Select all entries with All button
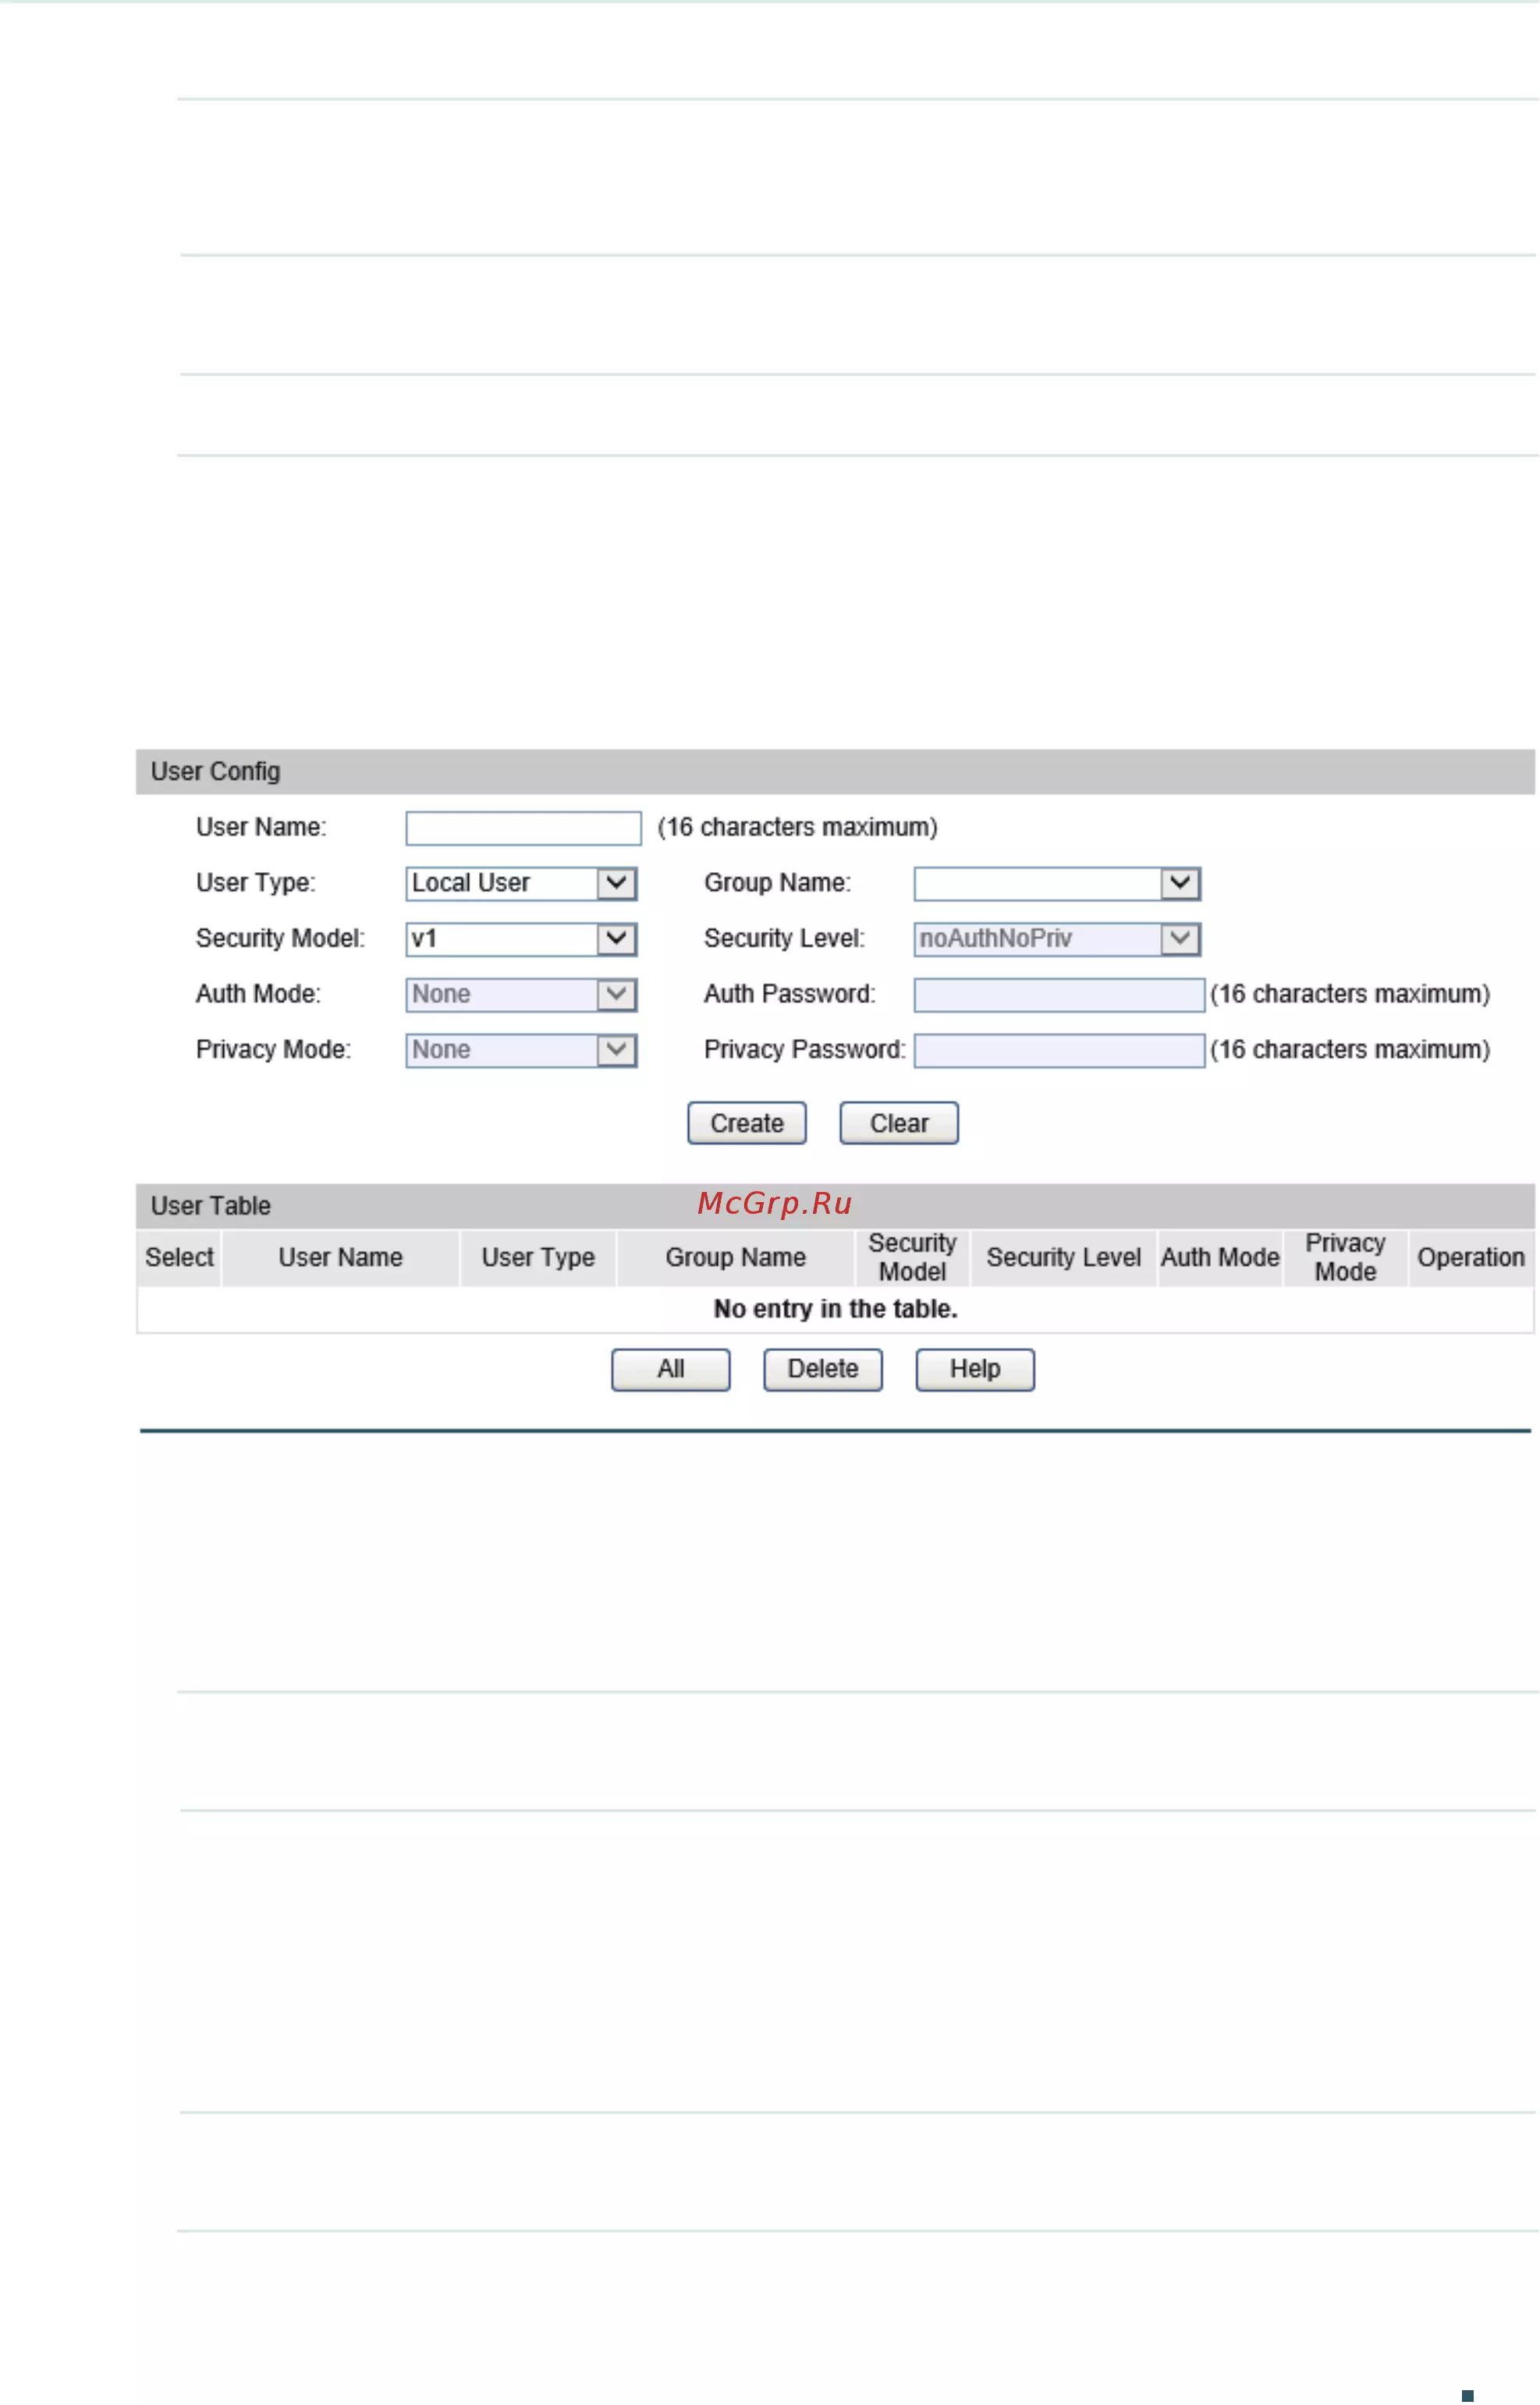The width and height of the screenshot is (1540, 2405). point(671,1369)
